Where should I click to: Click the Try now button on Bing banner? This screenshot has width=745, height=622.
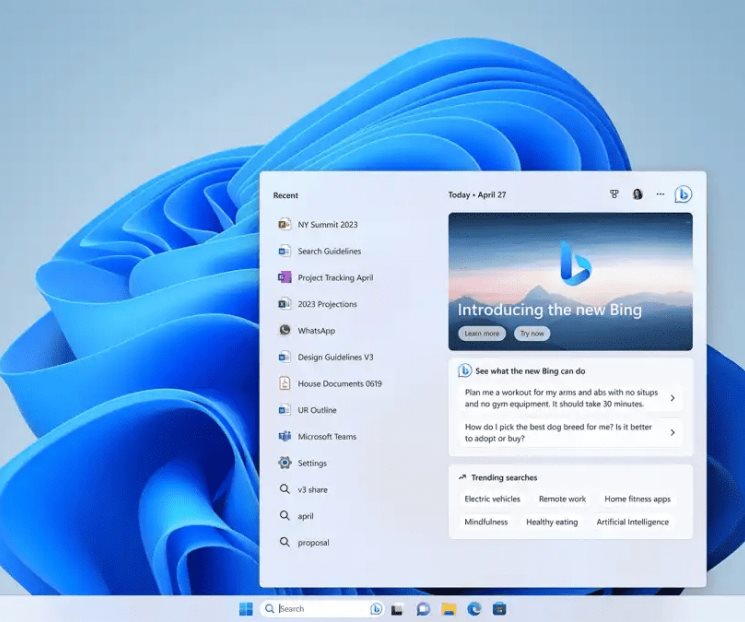tap(532, 333)
